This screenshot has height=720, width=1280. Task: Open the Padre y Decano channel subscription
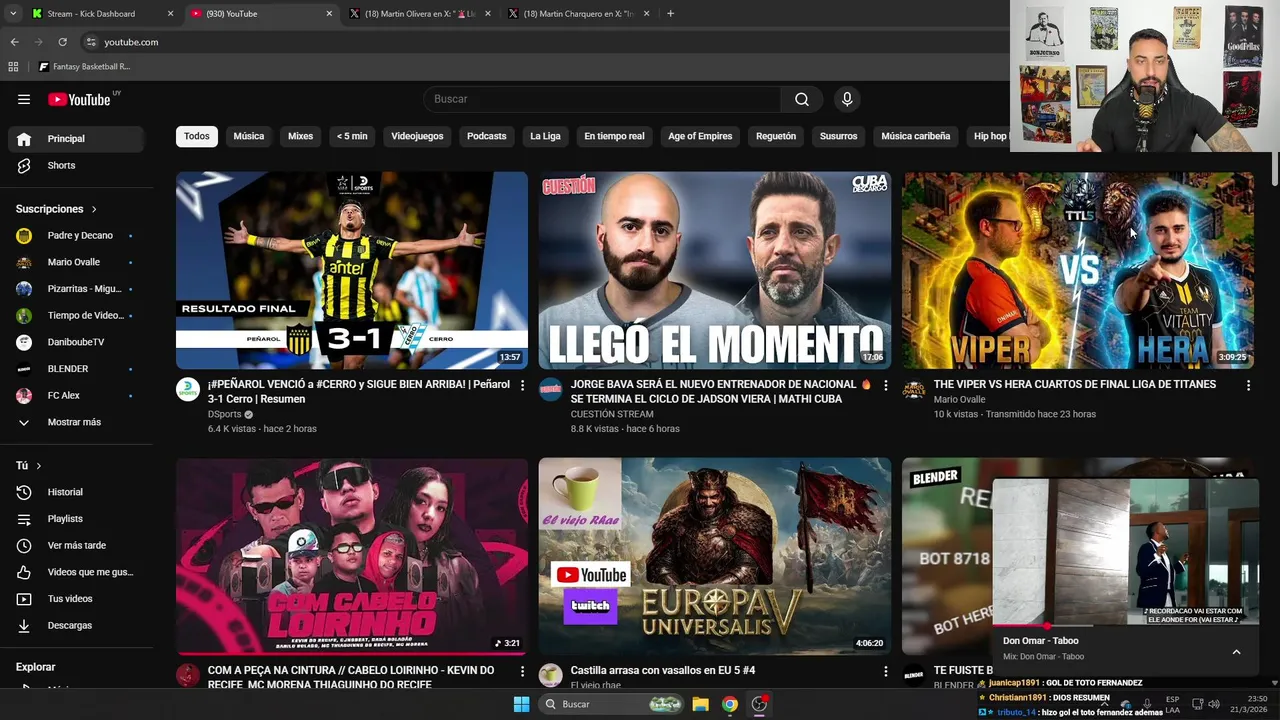76,236
